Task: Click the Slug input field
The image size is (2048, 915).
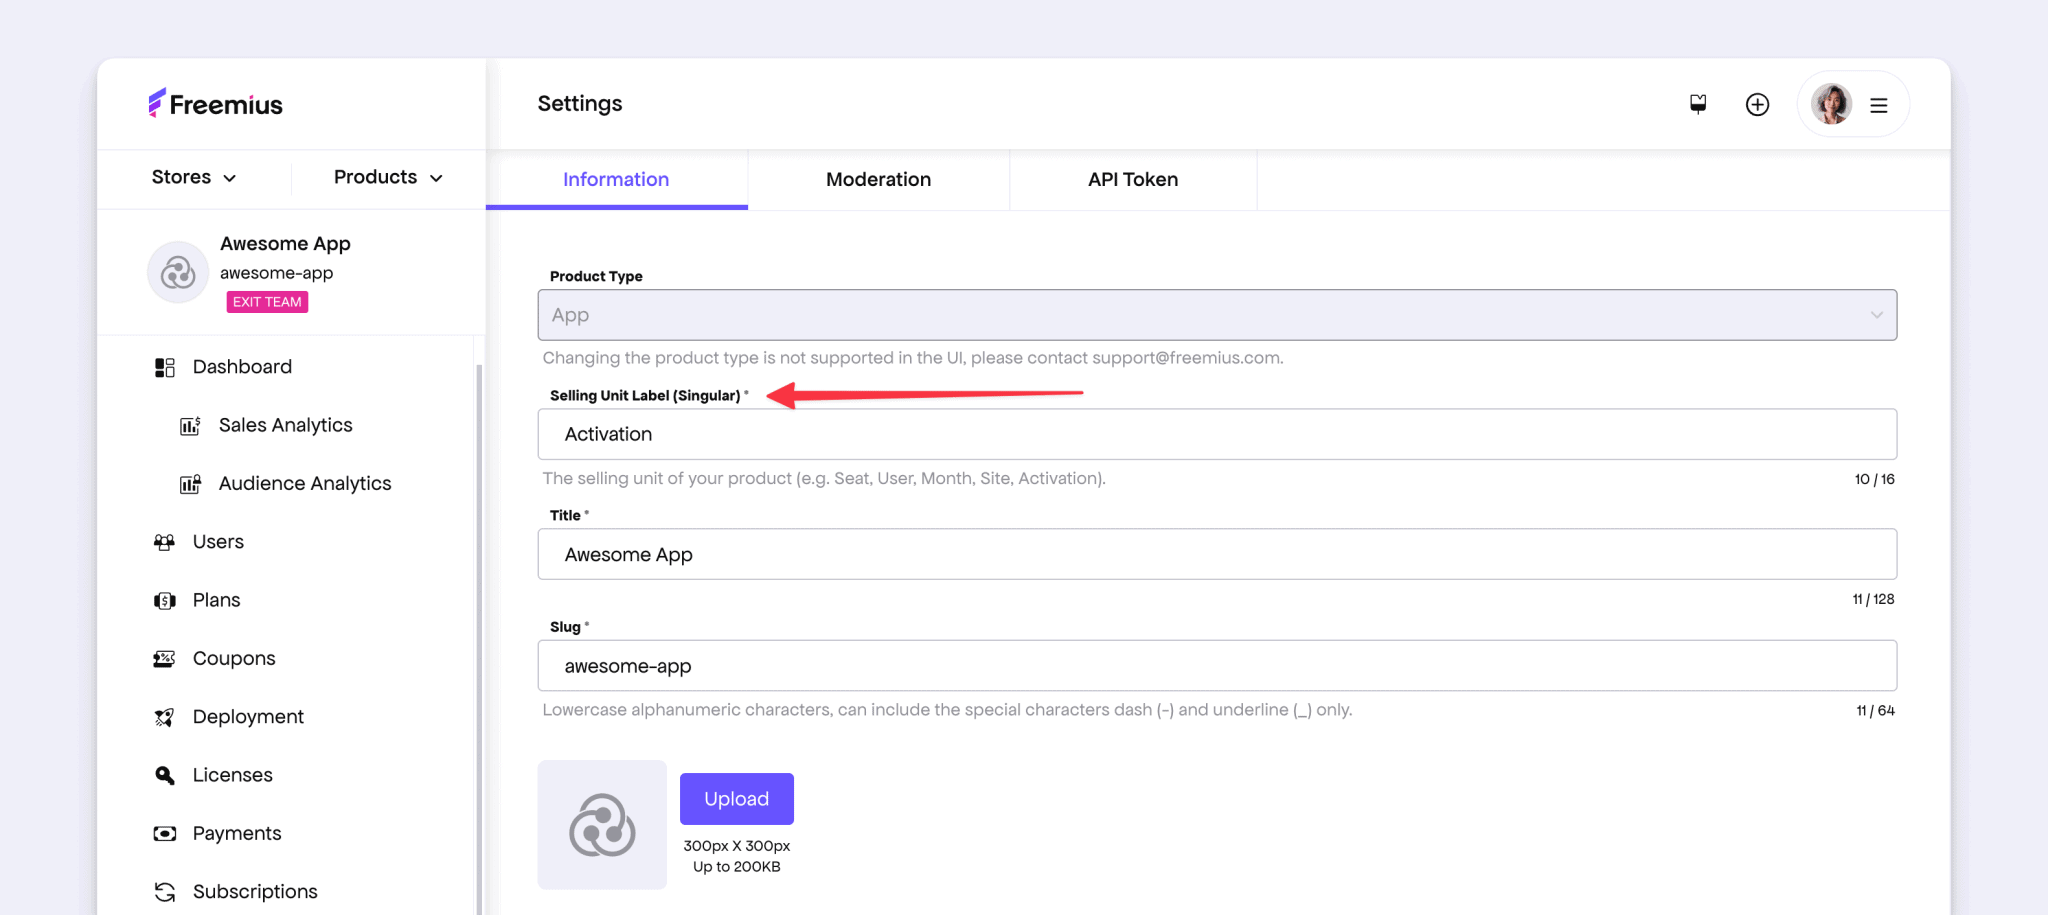Action: [1217, 666]
